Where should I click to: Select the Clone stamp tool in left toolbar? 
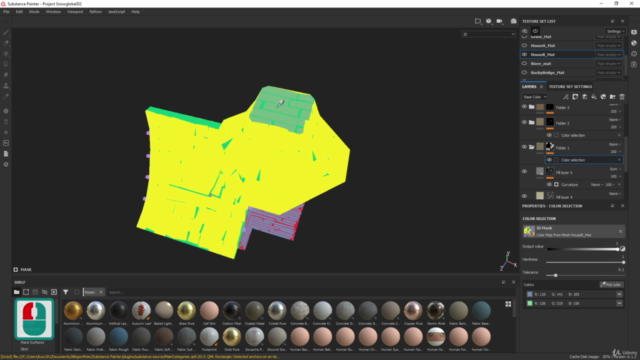point(6,86)
